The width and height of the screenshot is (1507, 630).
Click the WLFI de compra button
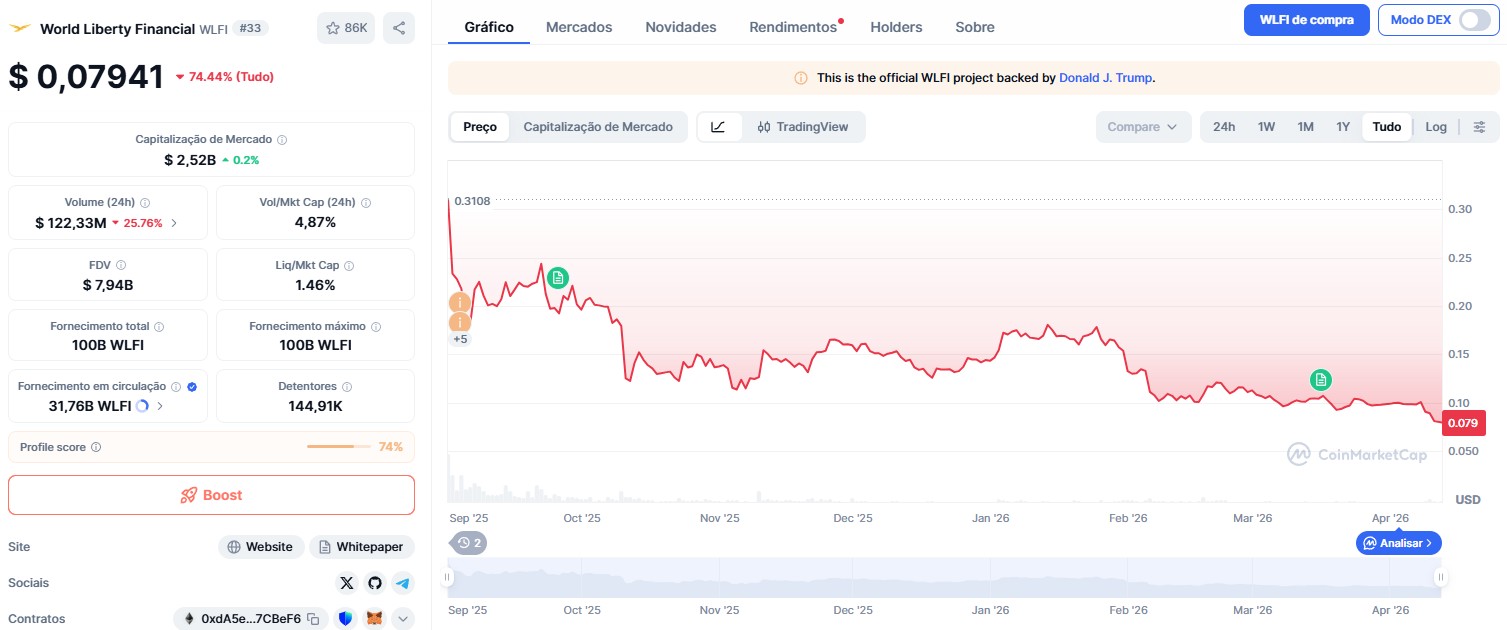pos(1306,20)
